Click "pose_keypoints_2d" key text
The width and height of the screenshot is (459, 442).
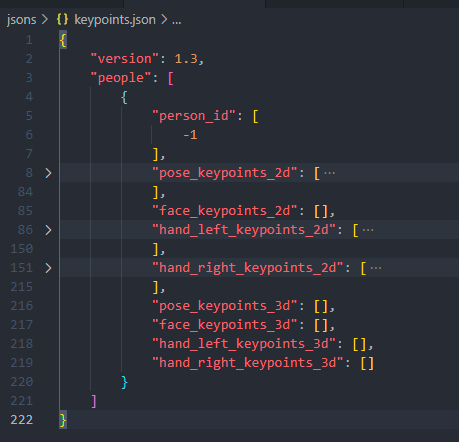(224, 173)
